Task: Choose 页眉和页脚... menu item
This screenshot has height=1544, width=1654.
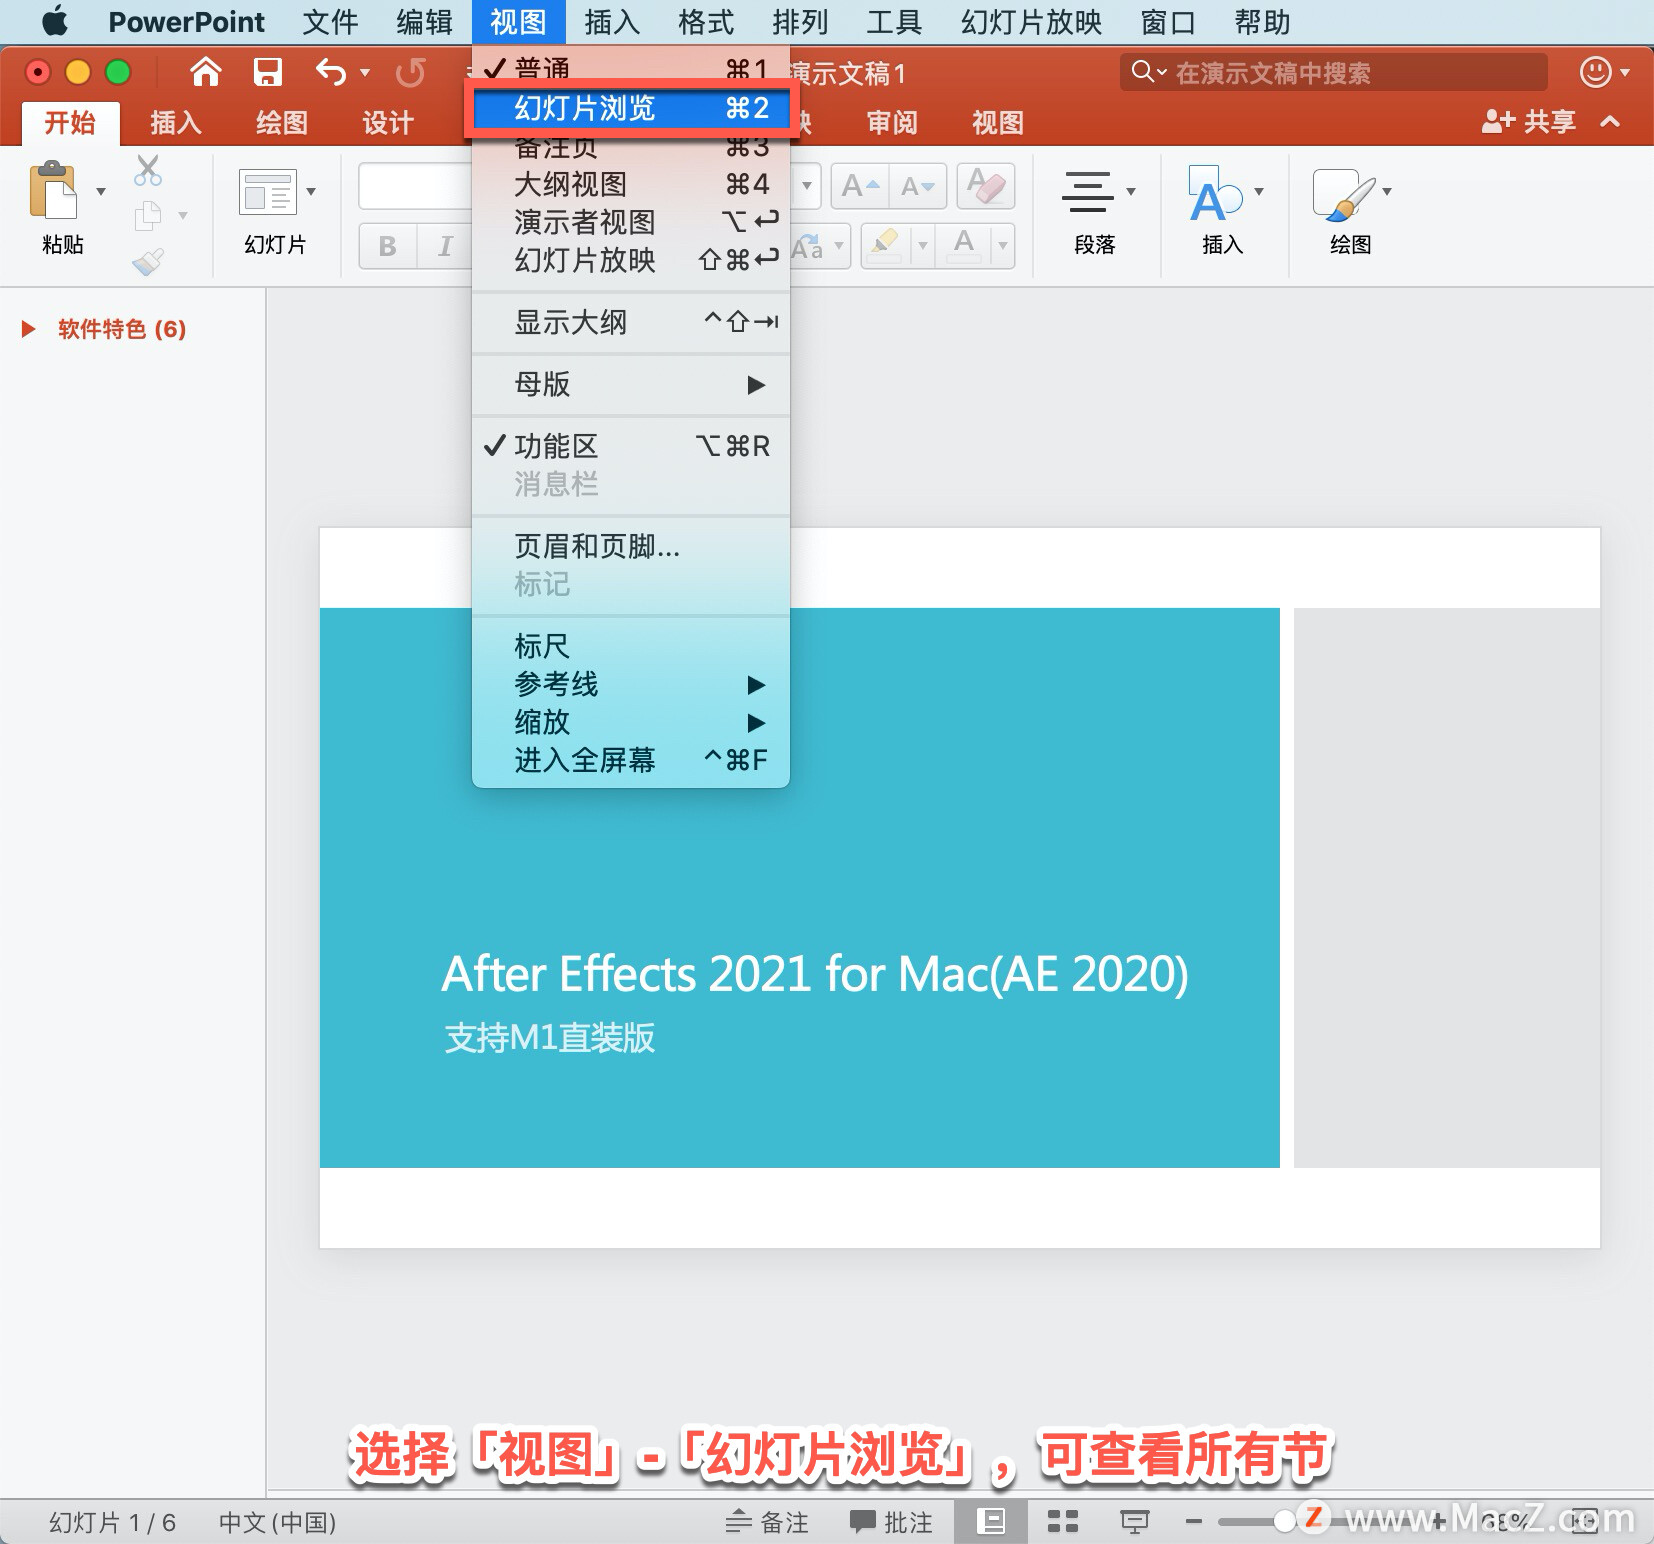Action: pyautogui.click(x=630, y=547)
